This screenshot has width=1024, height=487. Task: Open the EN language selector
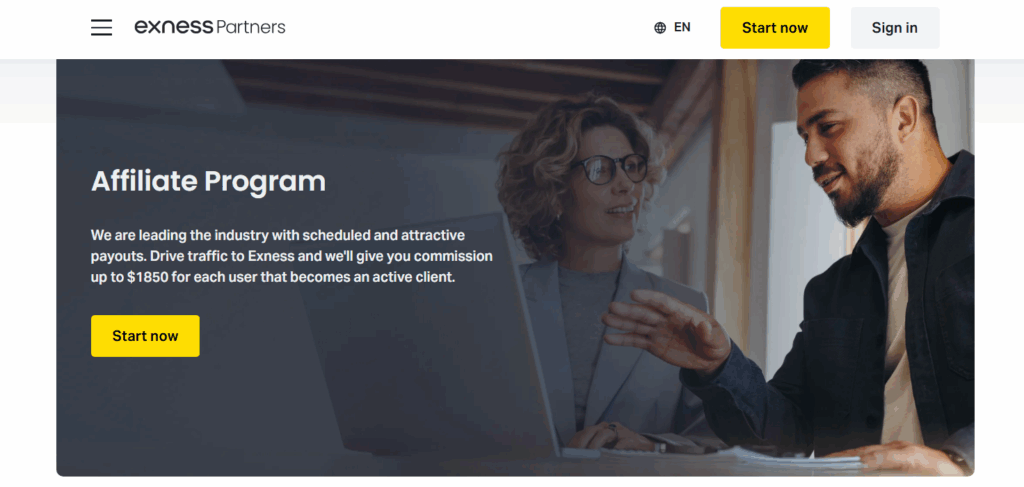point(673,27)
